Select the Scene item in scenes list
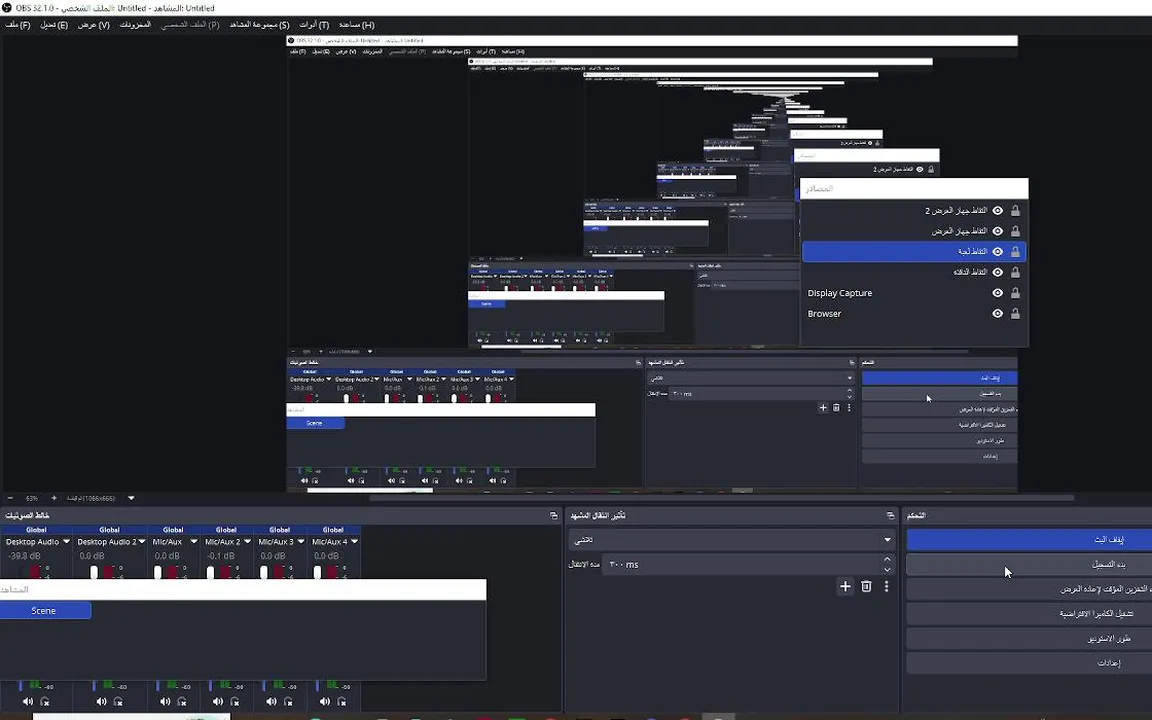The width and height of the screenshot is (1152, 720). (x=44, y=611)
